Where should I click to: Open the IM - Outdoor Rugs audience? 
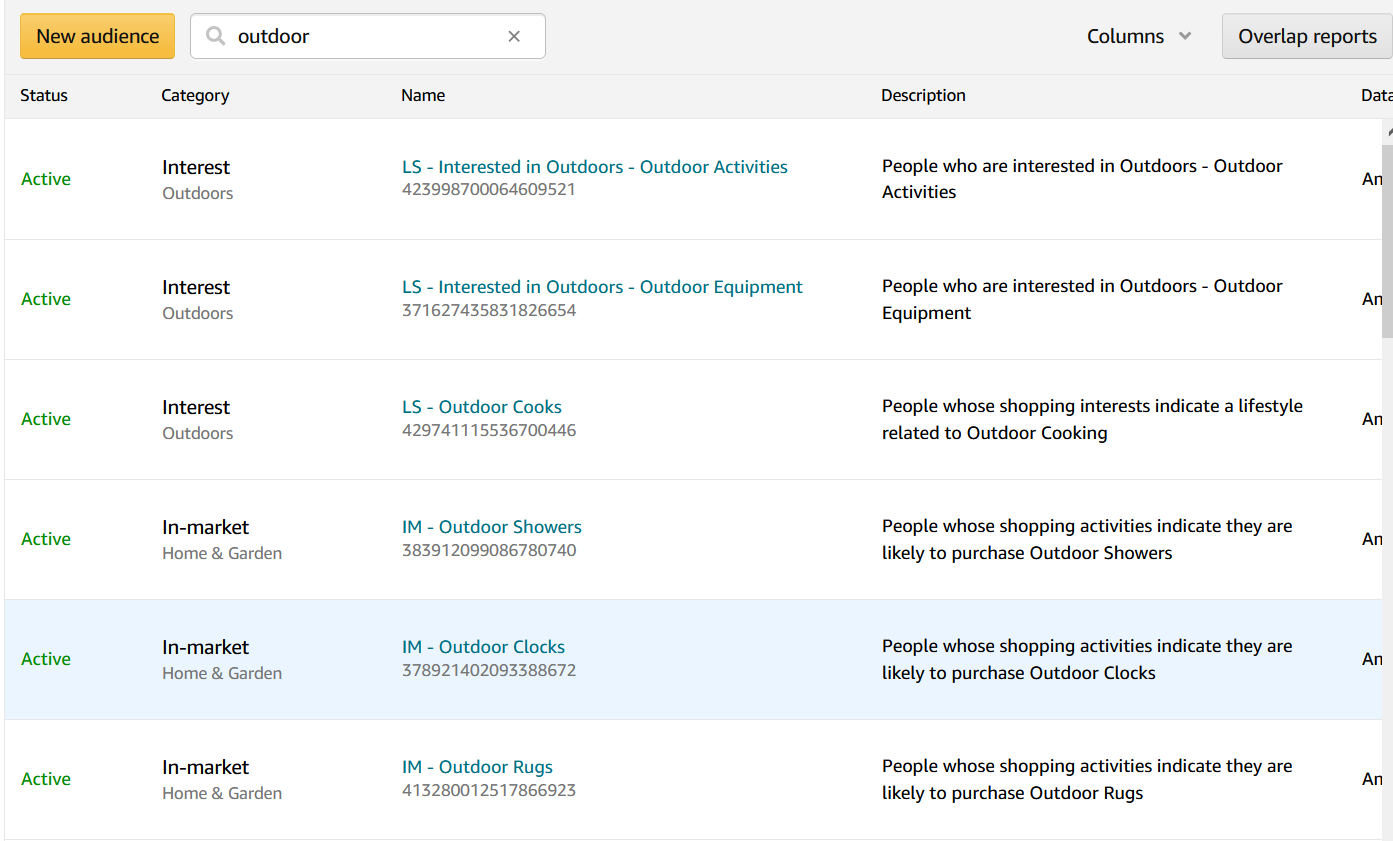coord(477,767)
